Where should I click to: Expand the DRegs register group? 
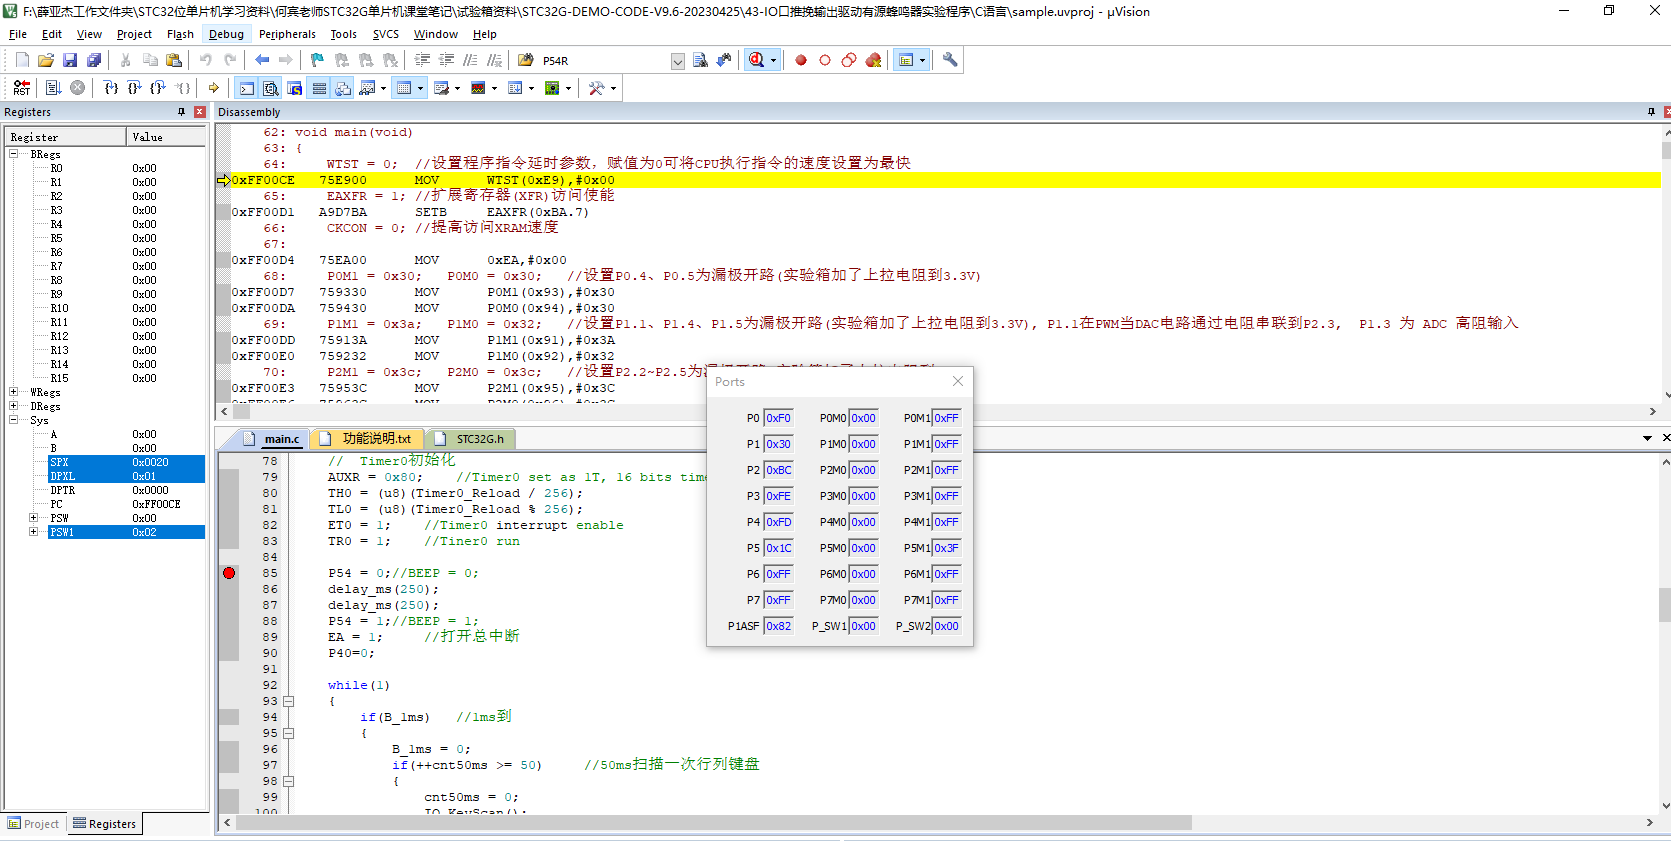(13, 406)
